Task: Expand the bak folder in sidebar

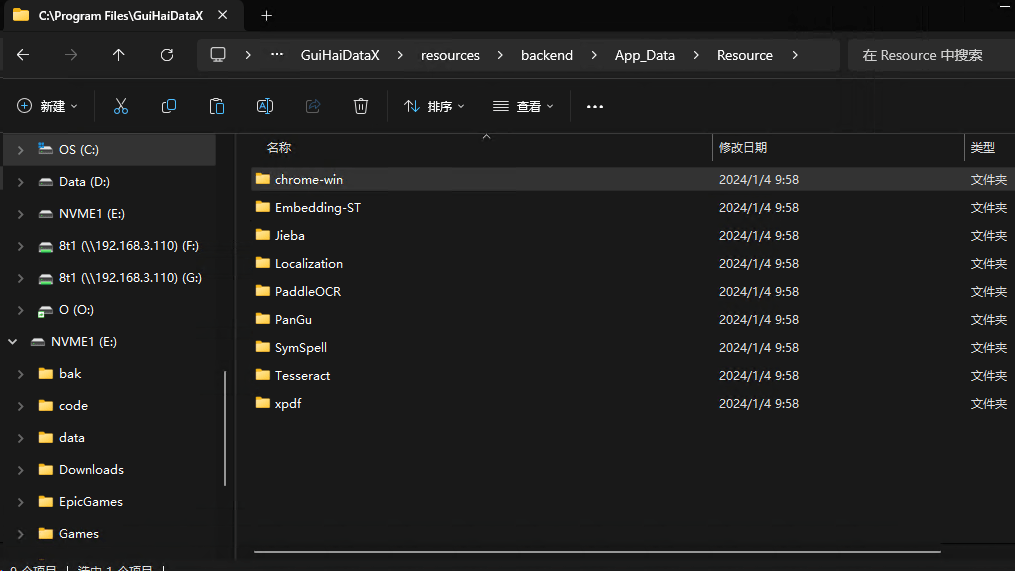Action: tap(21, 374)
